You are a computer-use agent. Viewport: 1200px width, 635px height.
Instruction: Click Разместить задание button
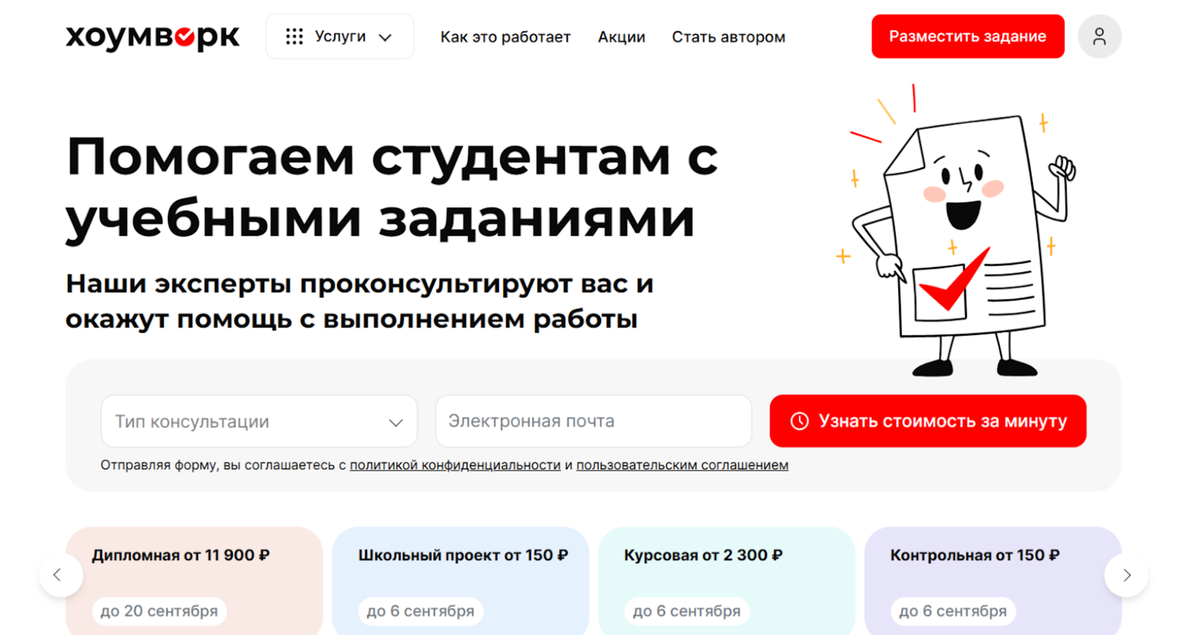click(967, 37)
